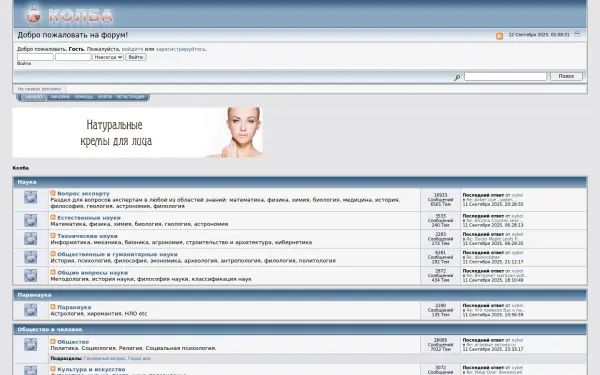The image size is (600, 375).
Task: Open the RSS feed icon beside the date
Action: pos(499,36)
